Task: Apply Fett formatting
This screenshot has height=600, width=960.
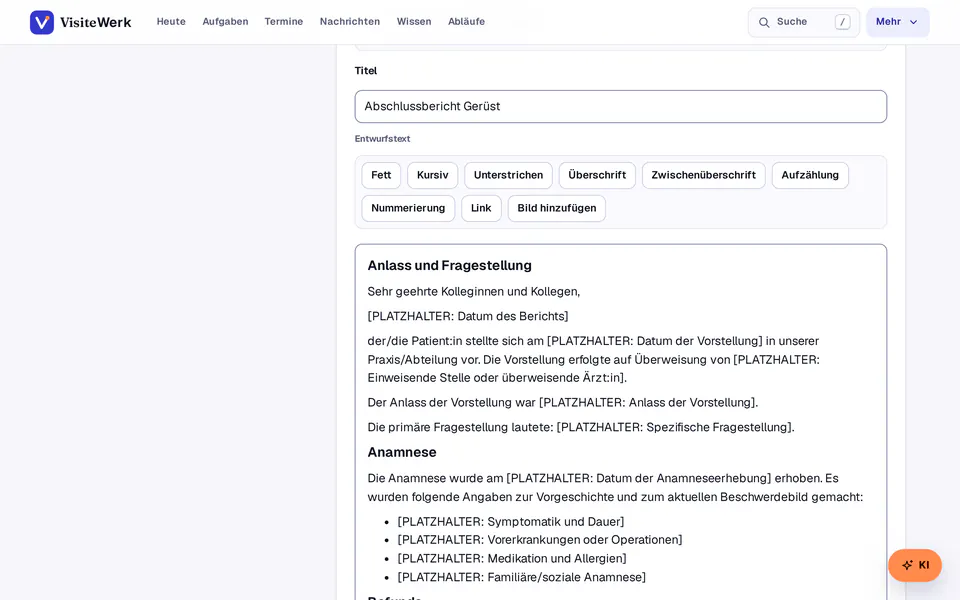Action: click(381, 175)
